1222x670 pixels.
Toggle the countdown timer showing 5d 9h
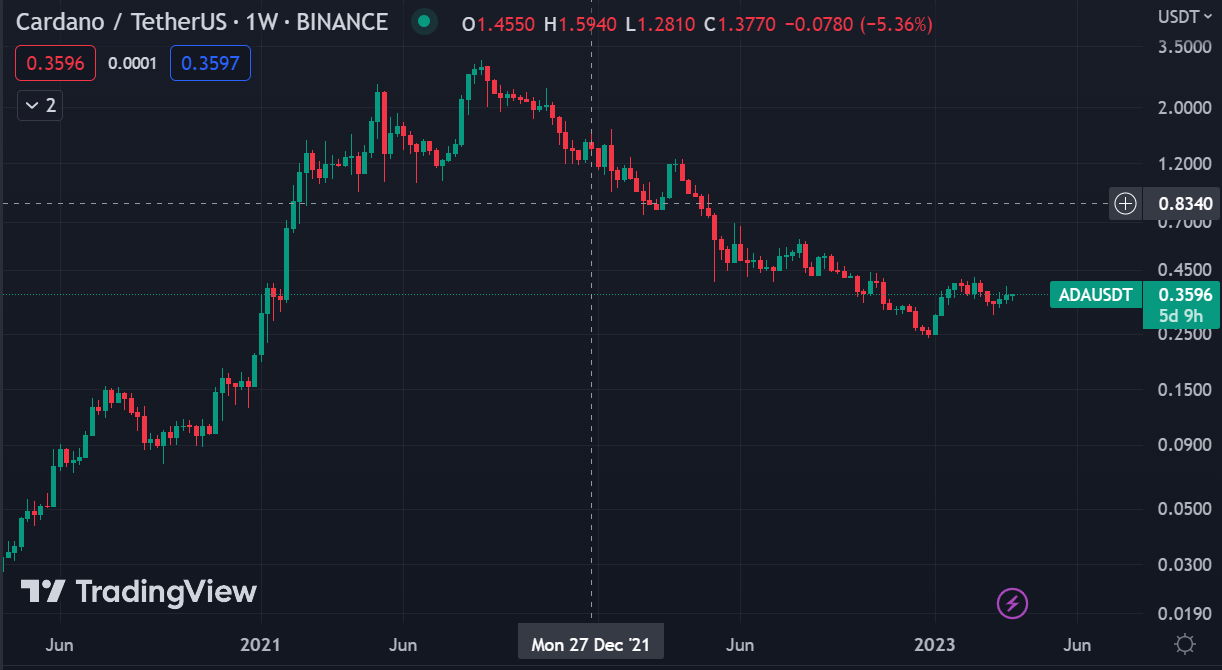(x=1181, y=314)
